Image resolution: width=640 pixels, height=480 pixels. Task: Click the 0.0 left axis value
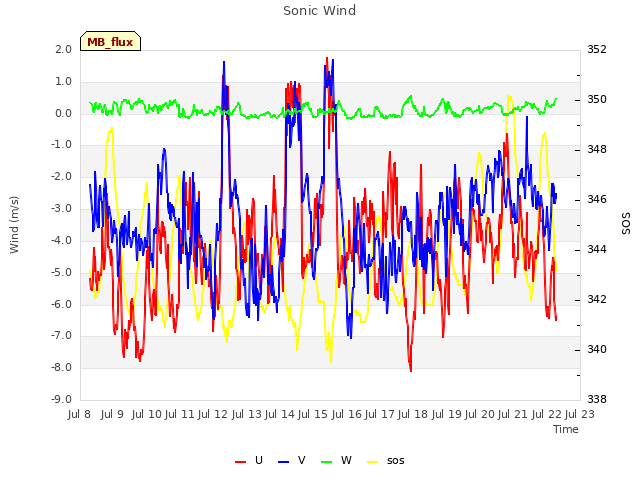[x=63, y=113]
